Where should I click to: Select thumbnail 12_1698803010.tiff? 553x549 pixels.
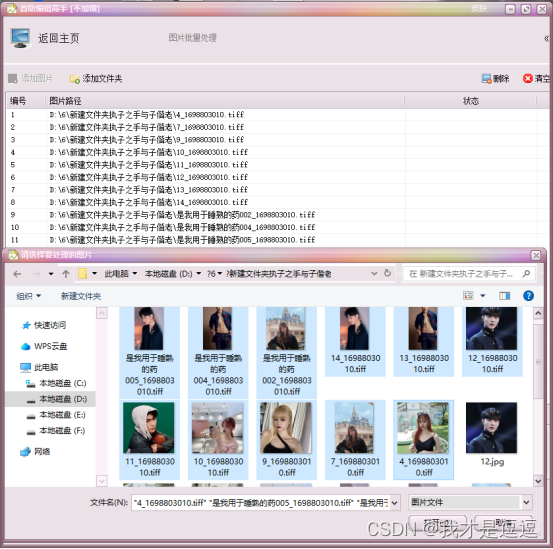click(x=492, y=341)
